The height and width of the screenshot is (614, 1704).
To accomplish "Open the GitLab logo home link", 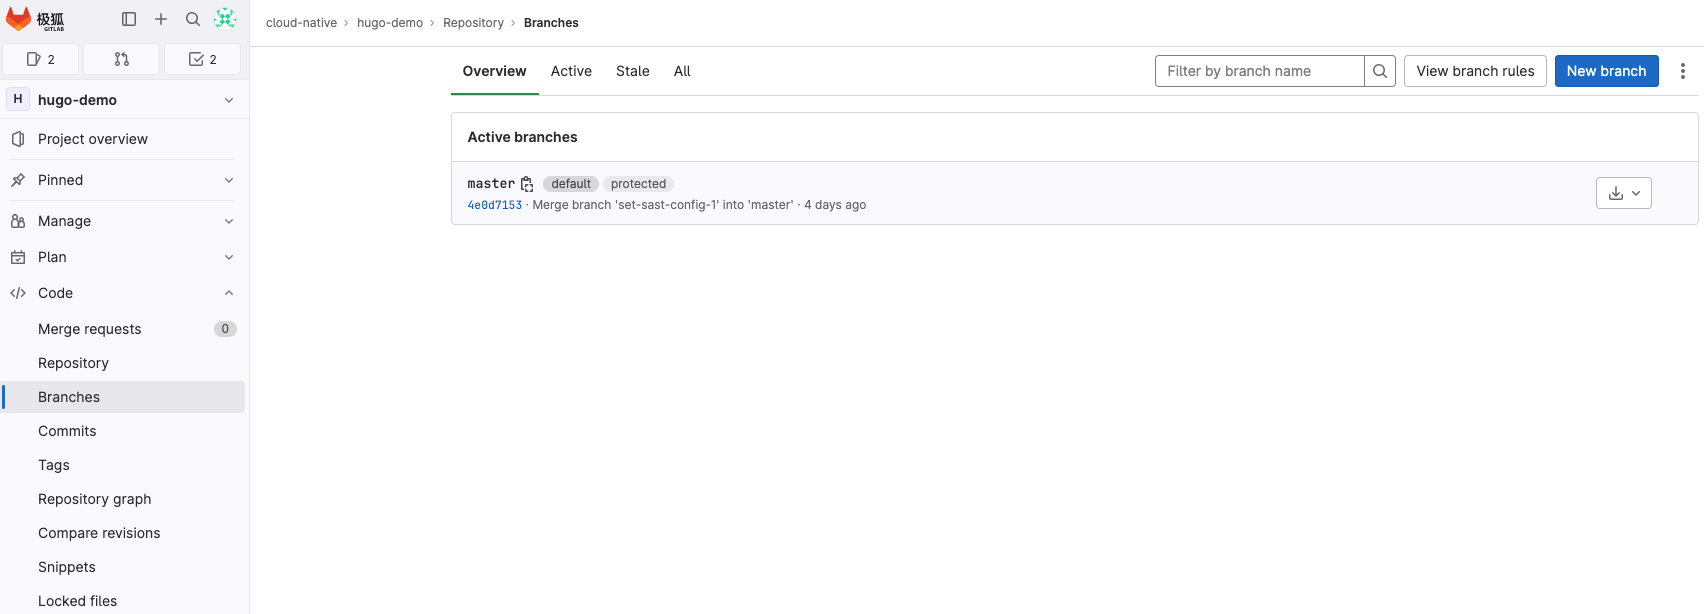I will pyautogui.click(x=36, y=19).
